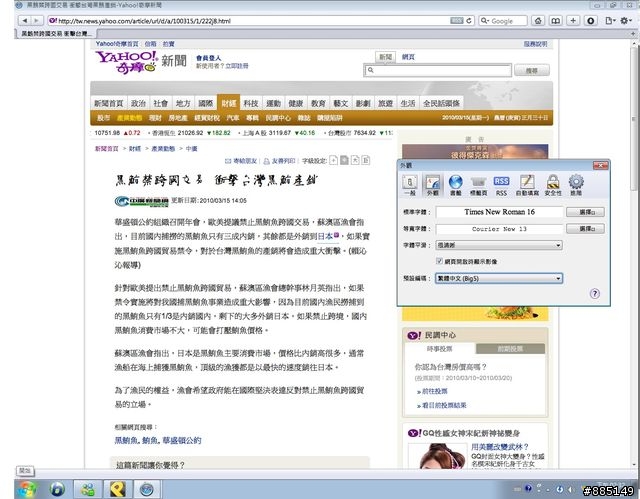640x499 pixels.
Task: Click the Times New Roman 16 font field
Action: click(x=499, y=212)
